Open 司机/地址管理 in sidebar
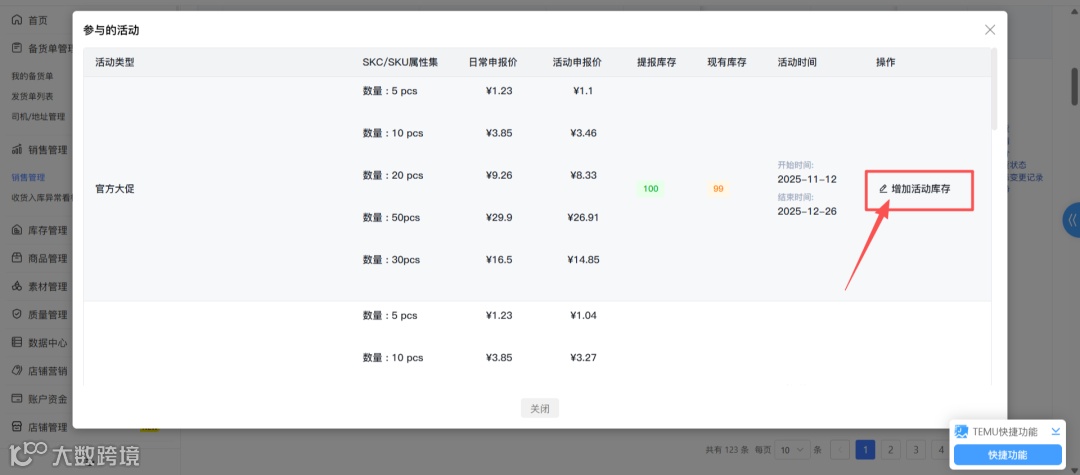The width and height of the screenshot is (1080, 475). [x=39, y=116]
